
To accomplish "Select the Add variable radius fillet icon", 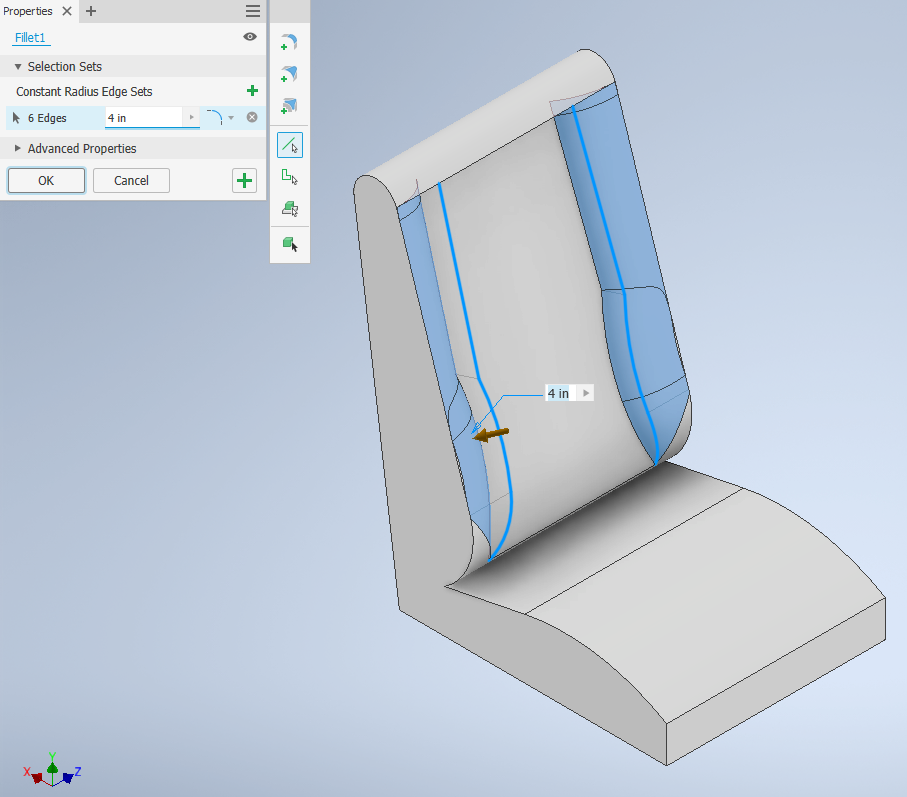I will [x=289, y=74].
